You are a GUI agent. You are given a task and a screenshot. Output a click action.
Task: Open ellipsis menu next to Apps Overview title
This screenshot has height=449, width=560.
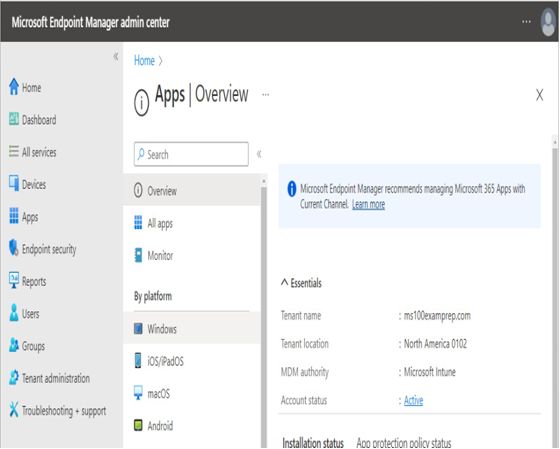pyautogui.click(x=266, y=95)
